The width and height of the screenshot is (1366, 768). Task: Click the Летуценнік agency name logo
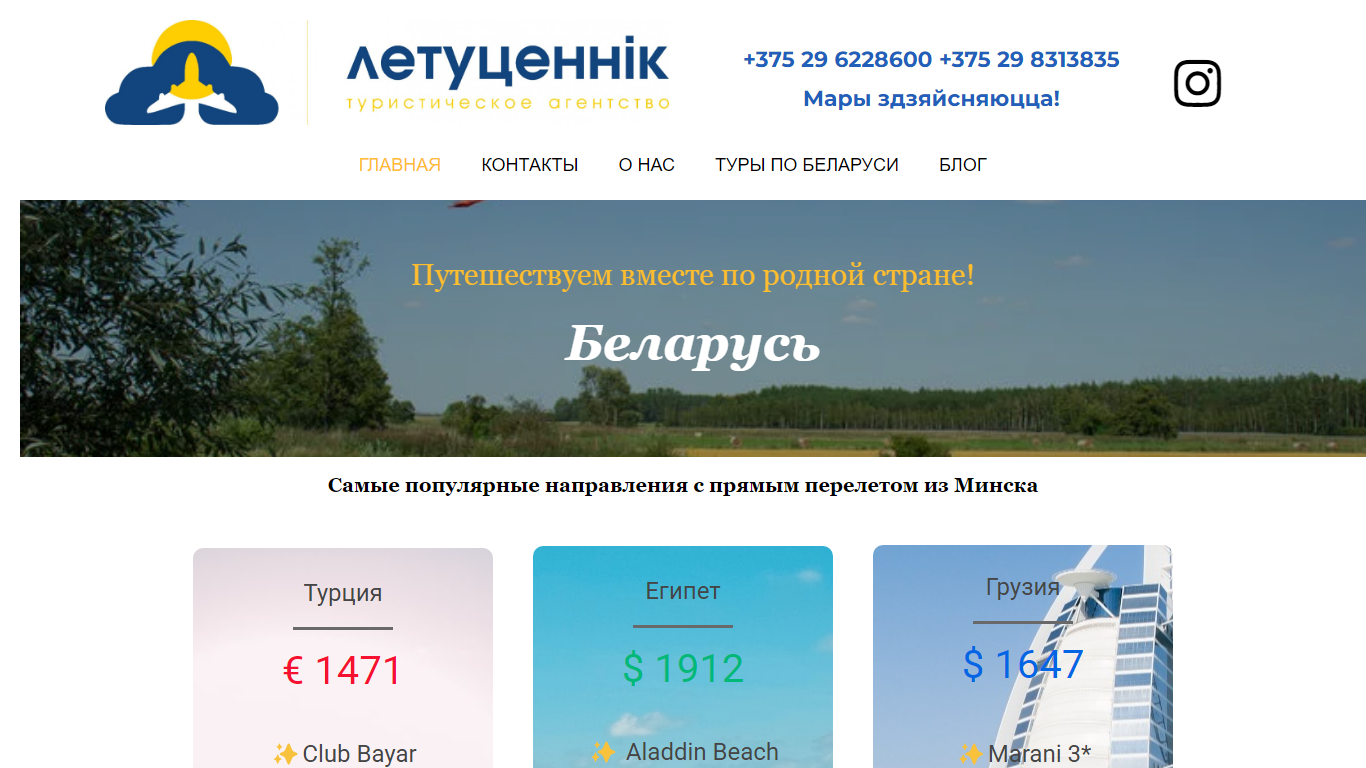coord(508,73)
